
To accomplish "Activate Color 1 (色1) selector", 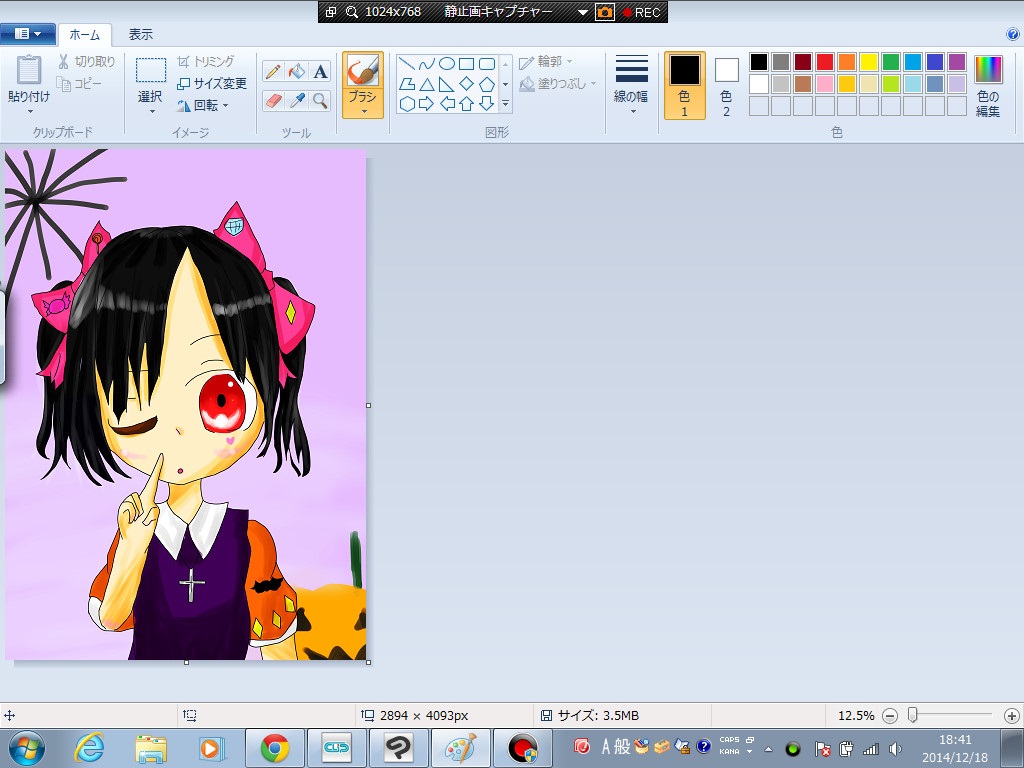I will tap(685, 85).
